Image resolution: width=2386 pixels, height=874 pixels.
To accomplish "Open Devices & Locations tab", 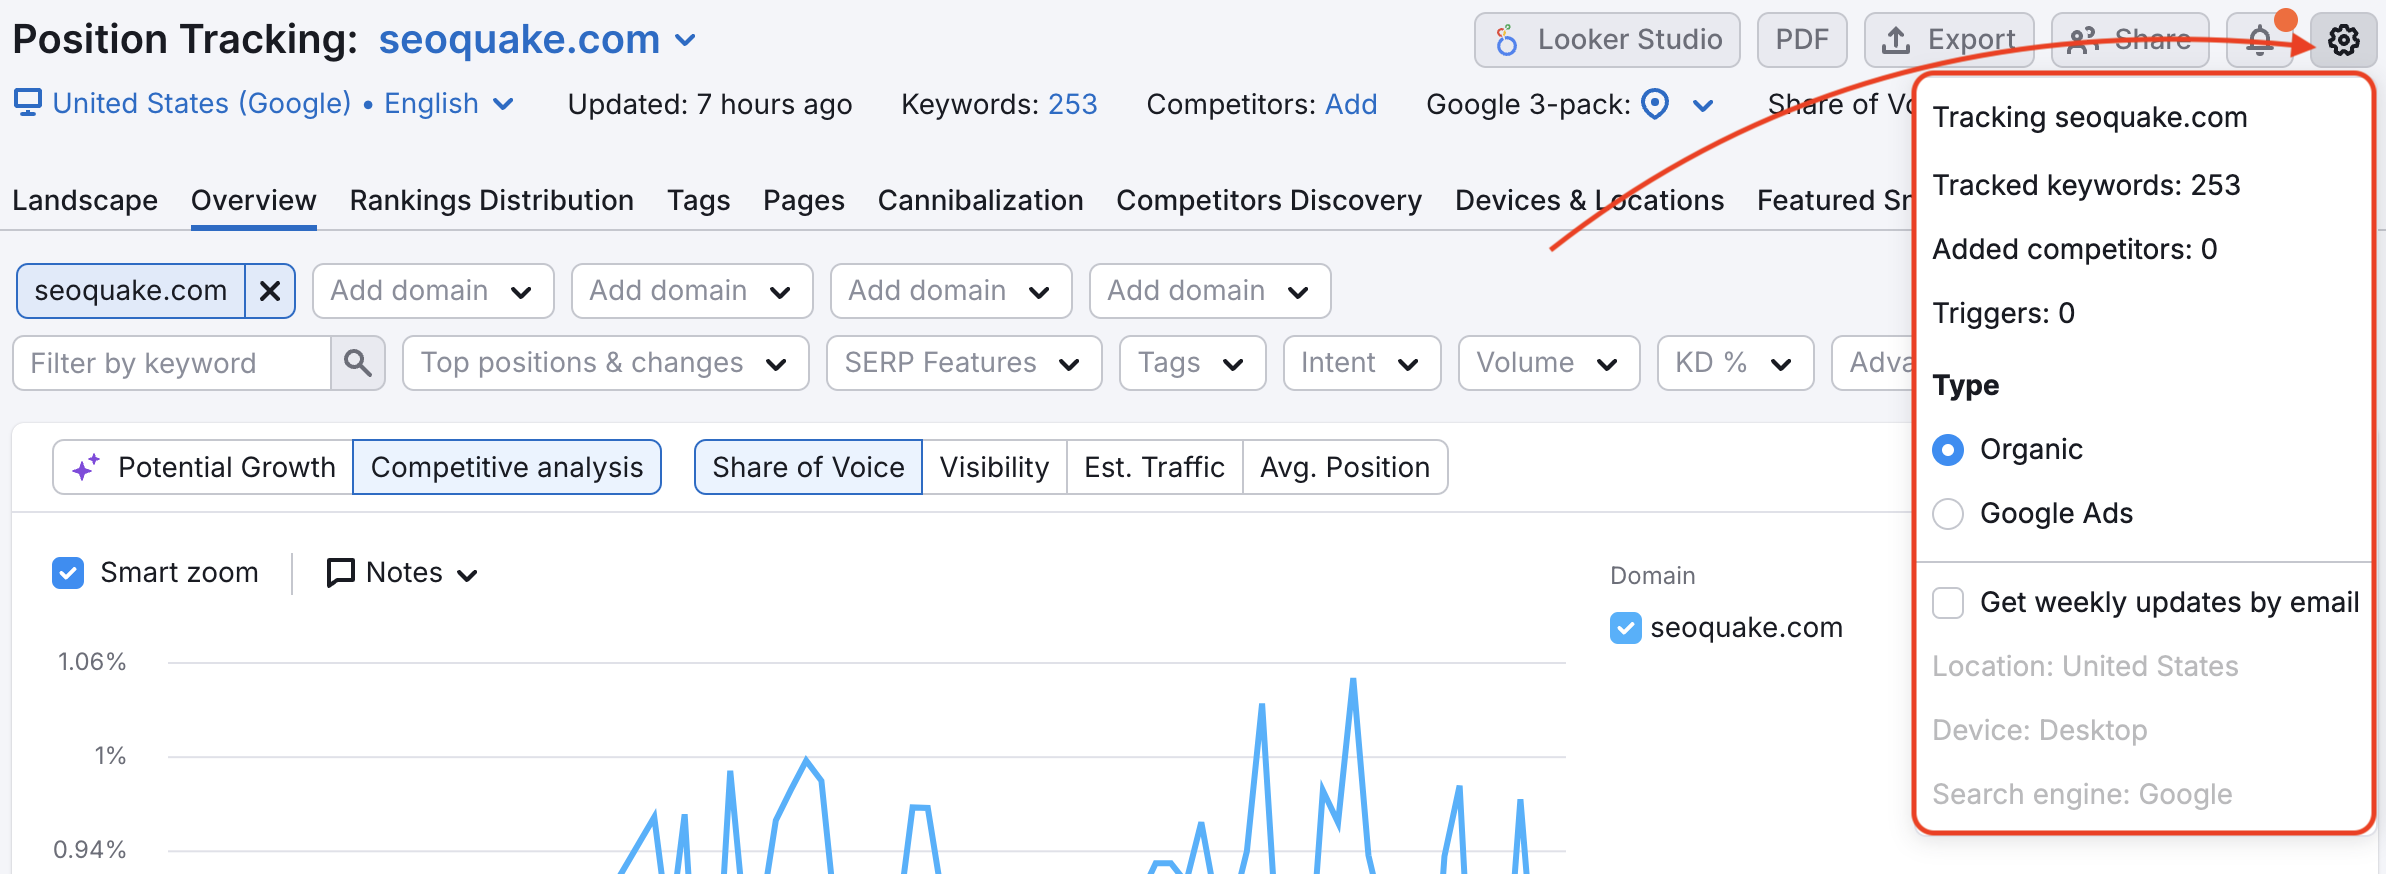I will coord(1590,200).
